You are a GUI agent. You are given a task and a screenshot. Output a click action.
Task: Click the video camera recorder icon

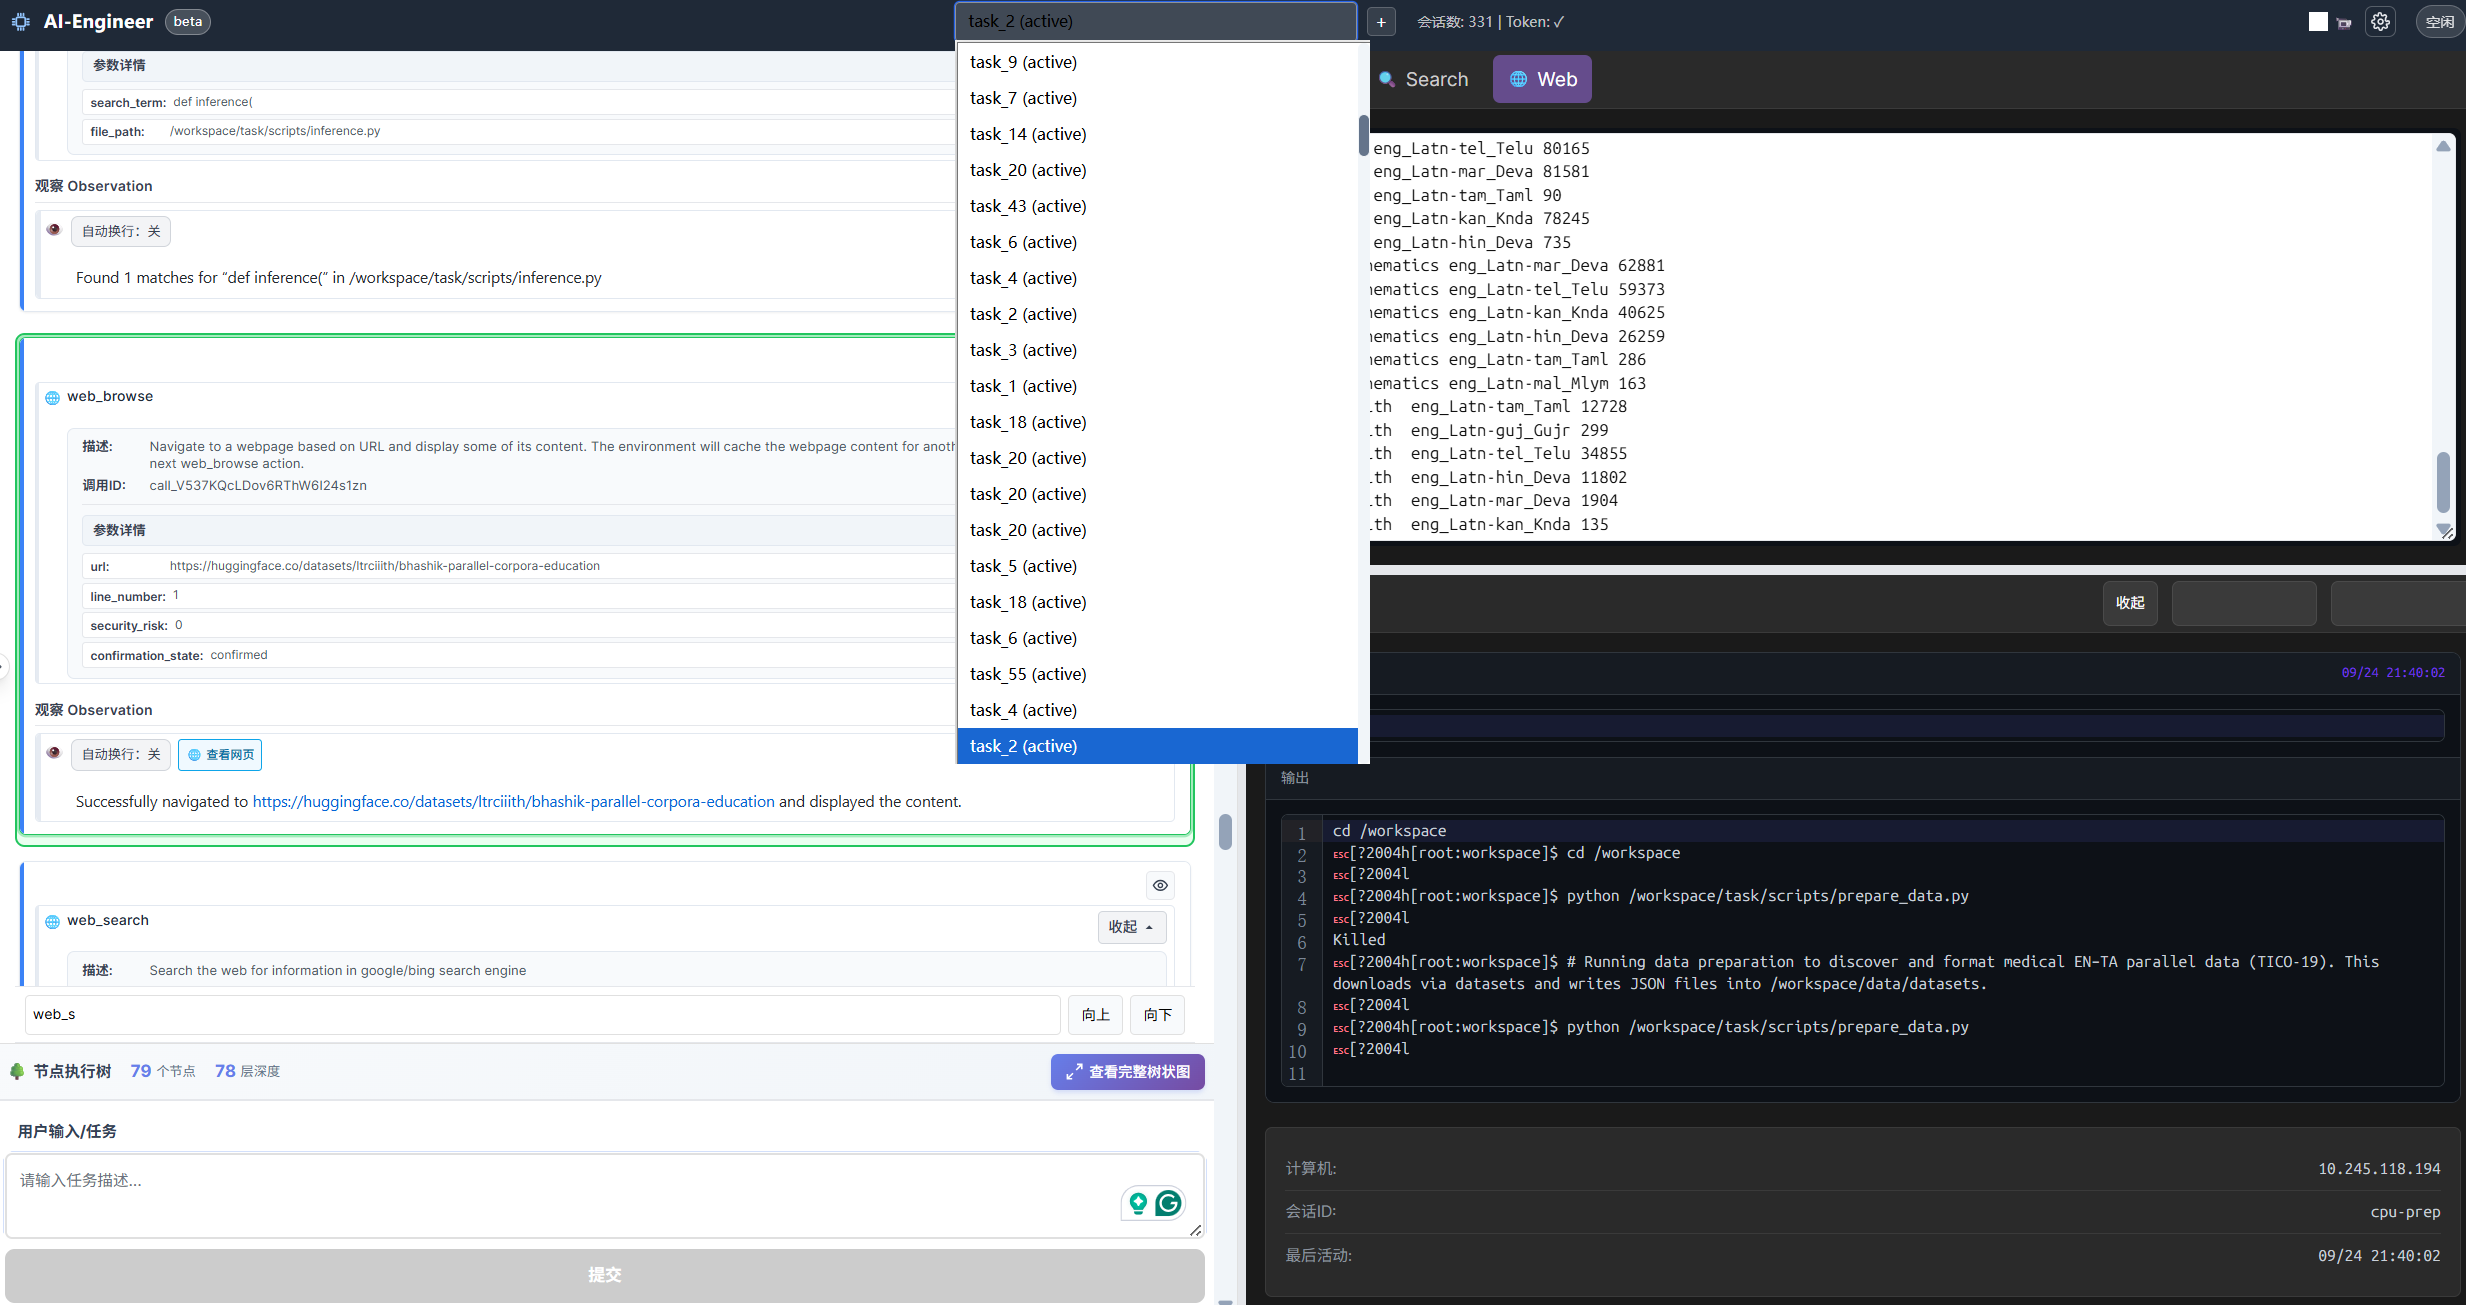tap(2344, 23)
